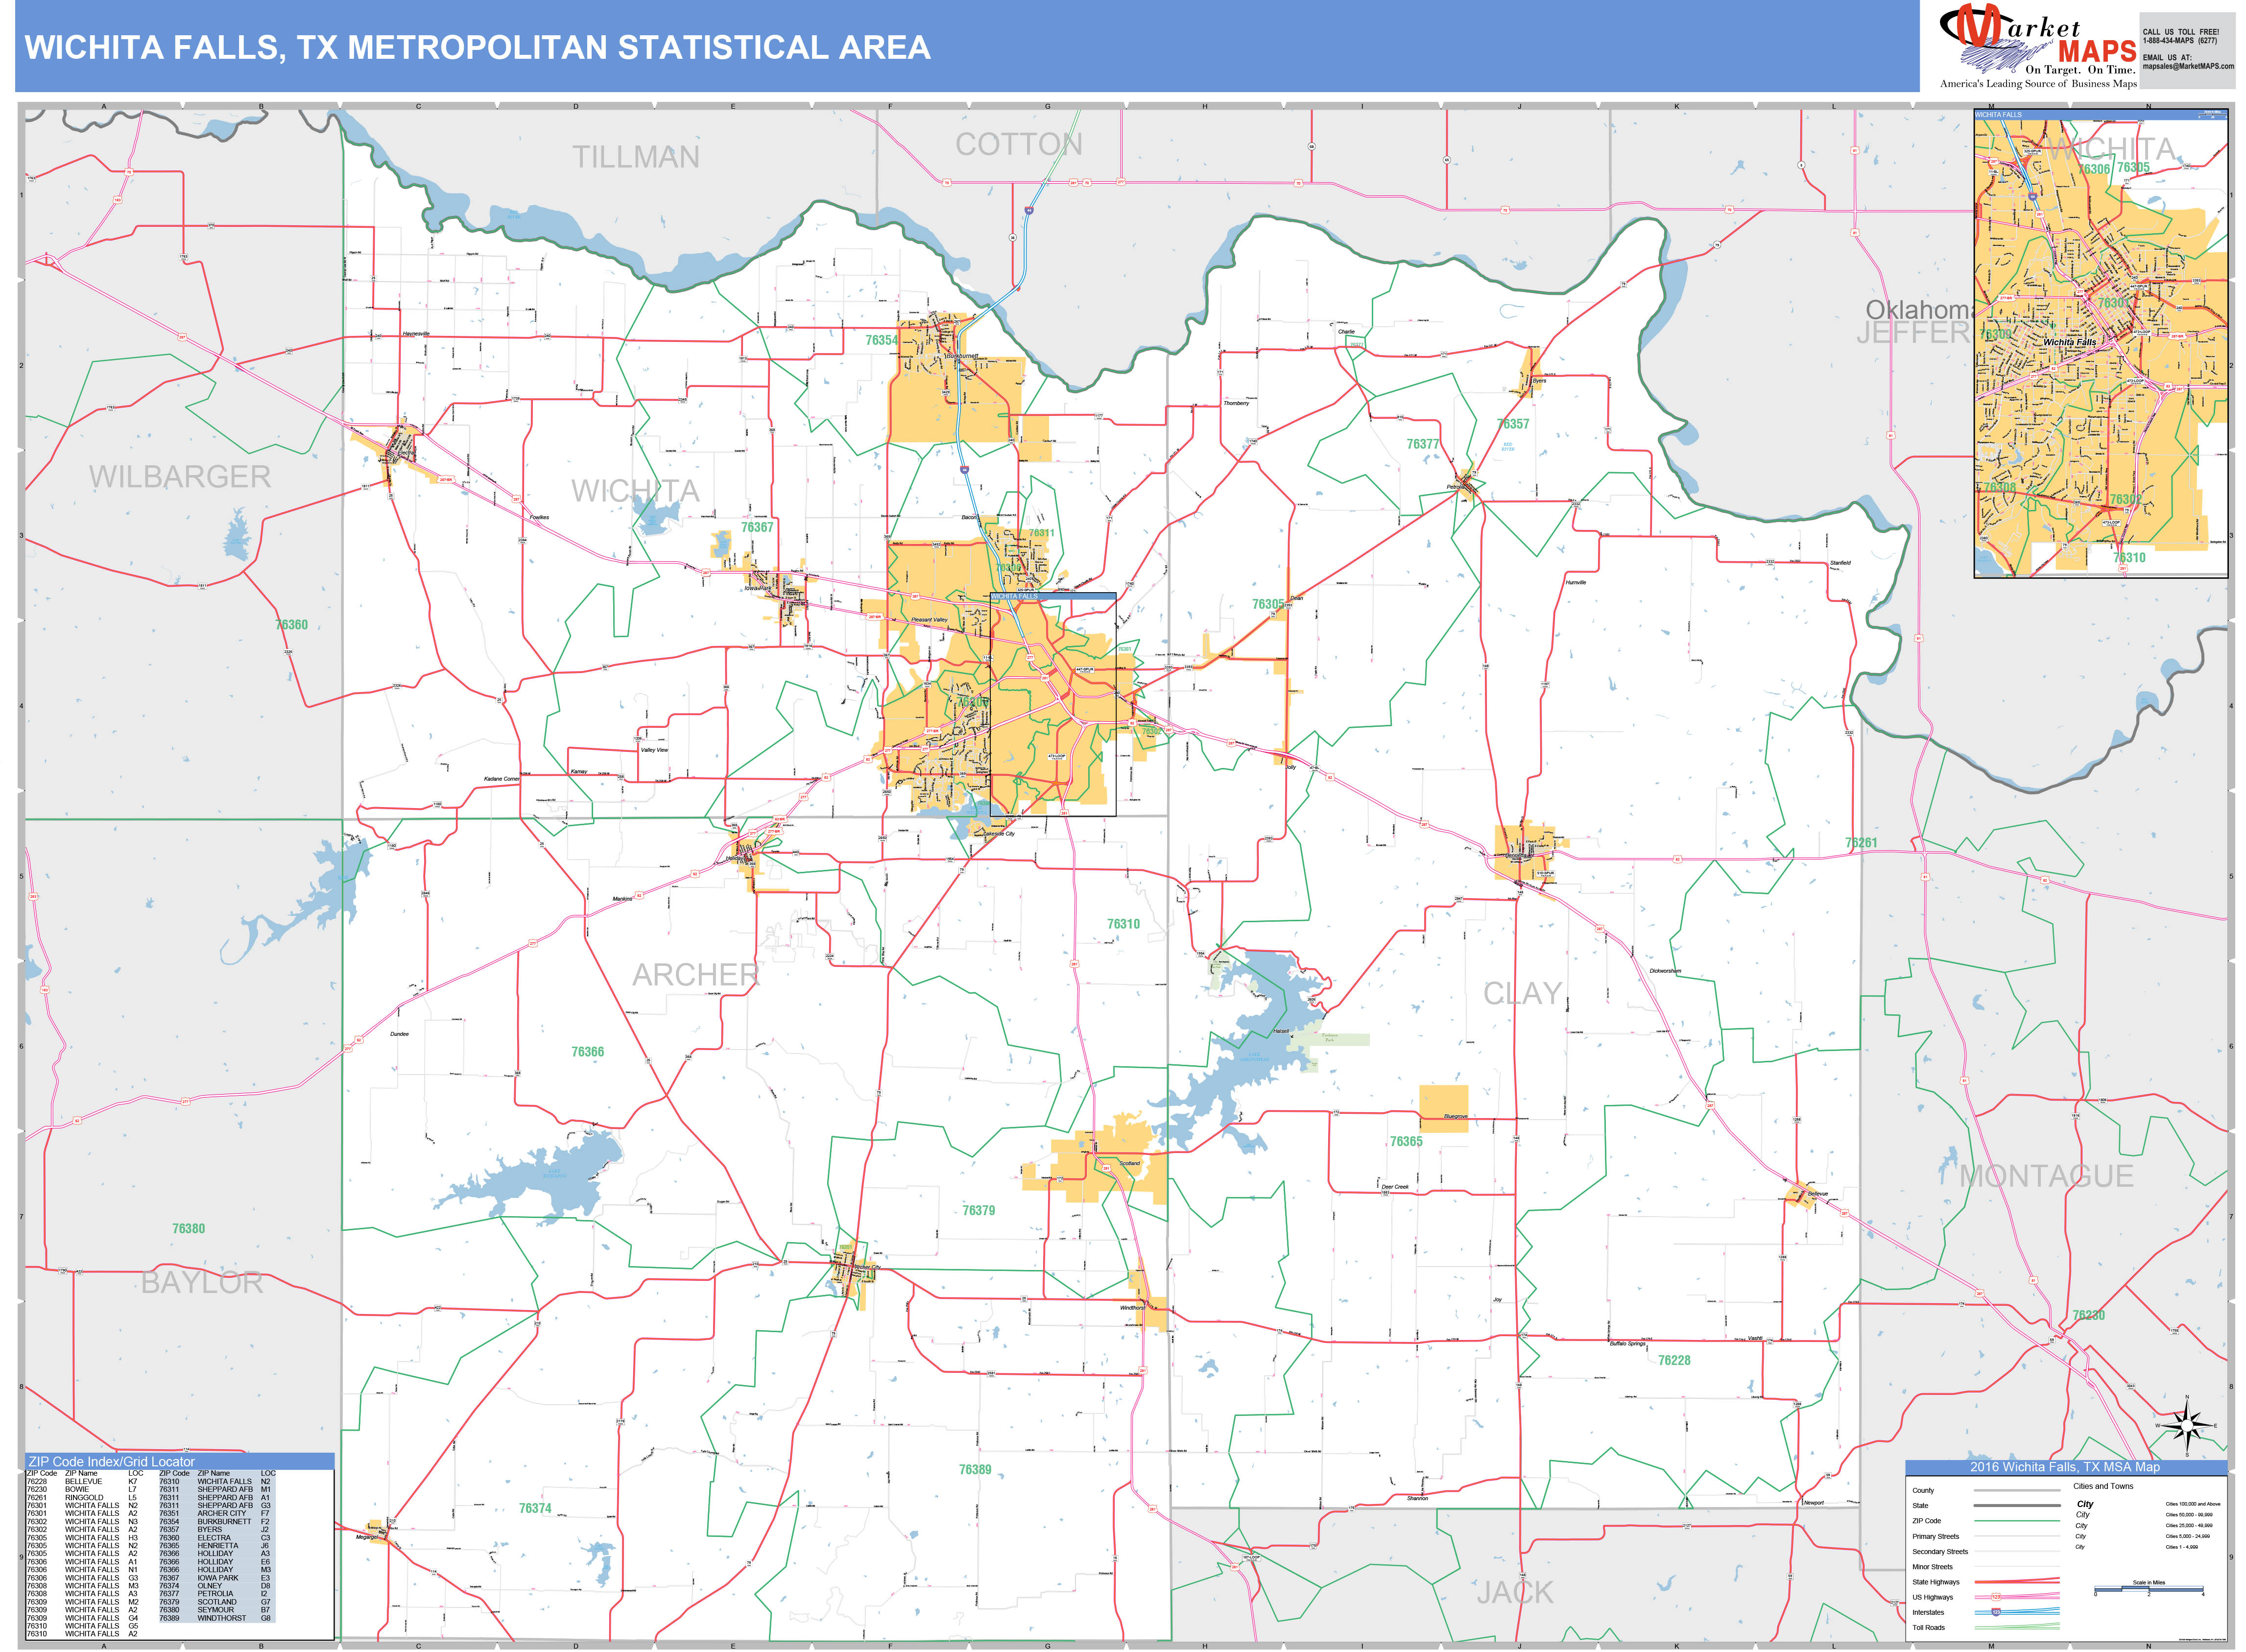Enable the Cities 100,000 and Above symbol

[2085, 1504]
